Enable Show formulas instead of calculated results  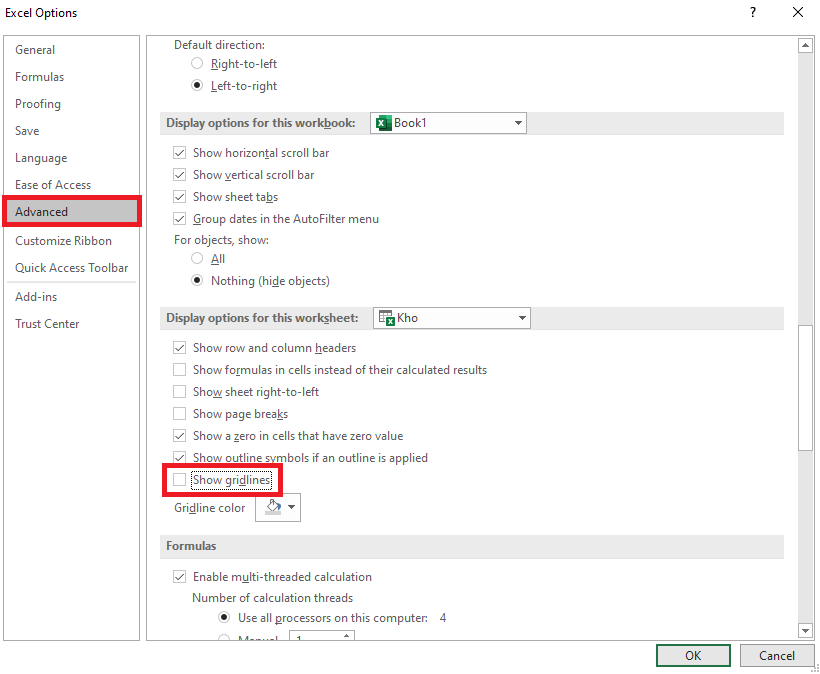(179, 370)
